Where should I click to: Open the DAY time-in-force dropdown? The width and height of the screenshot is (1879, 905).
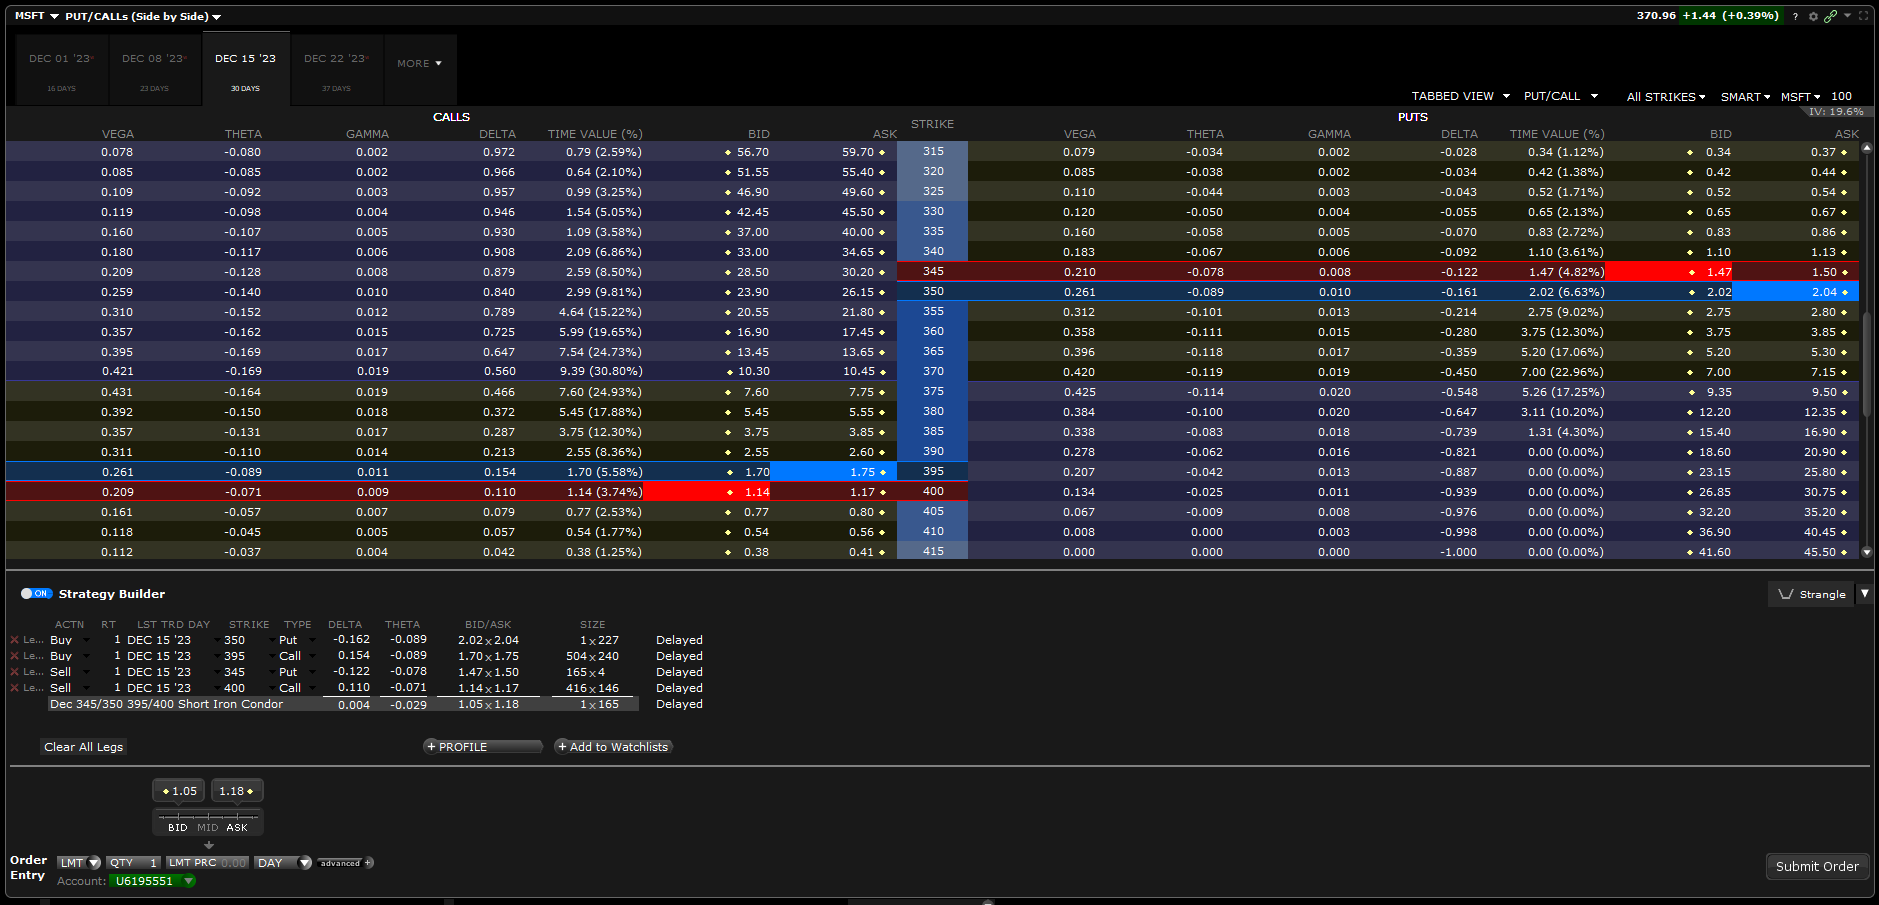pyautogui.click(x=283, y=863)
